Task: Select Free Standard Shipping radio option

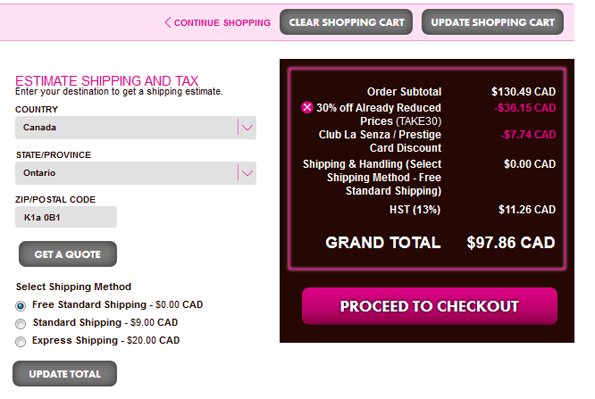Action: click(x=20, y=305)
